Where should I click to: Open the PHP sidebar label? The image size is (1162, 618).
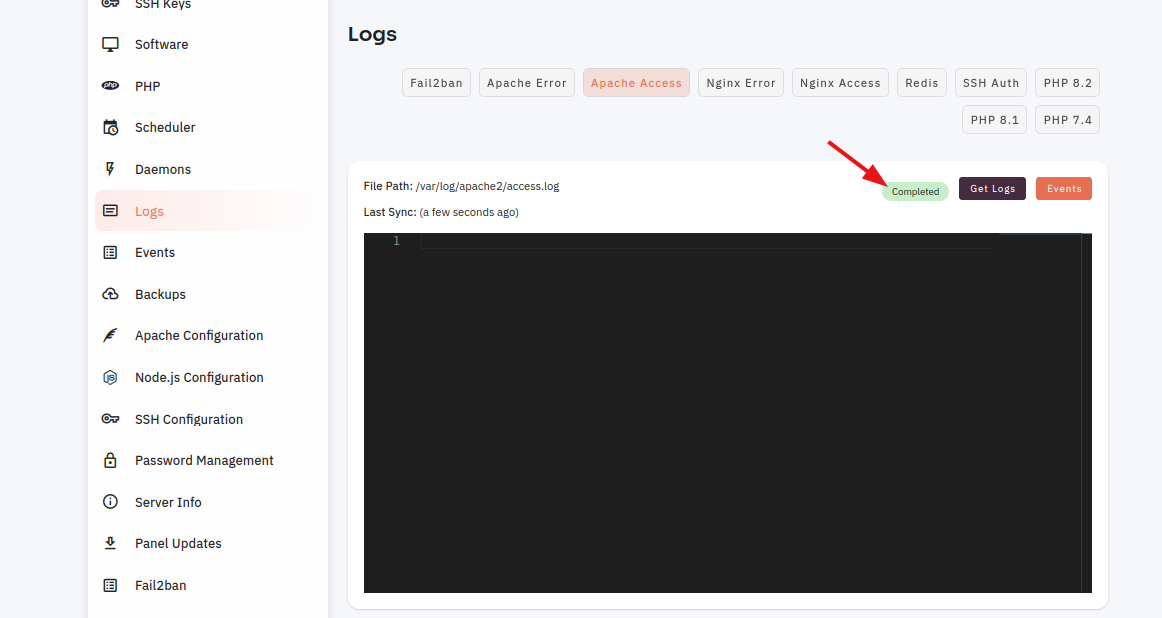(x=147, y=86)
